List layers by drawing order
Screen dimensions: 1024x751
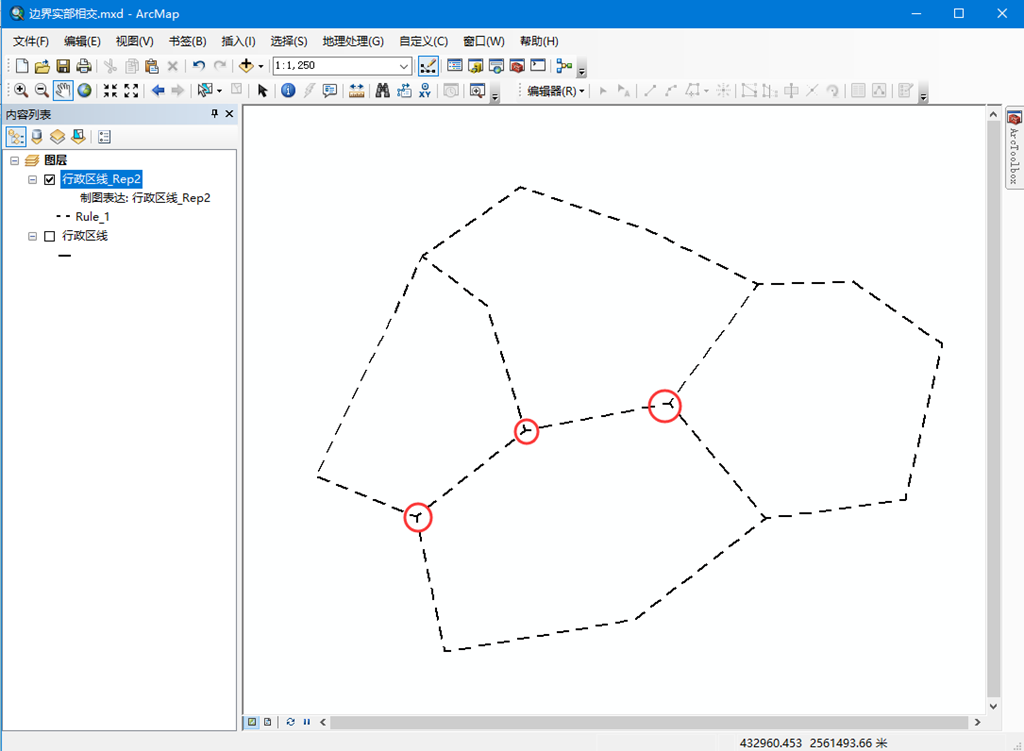(x=16, y=137)
